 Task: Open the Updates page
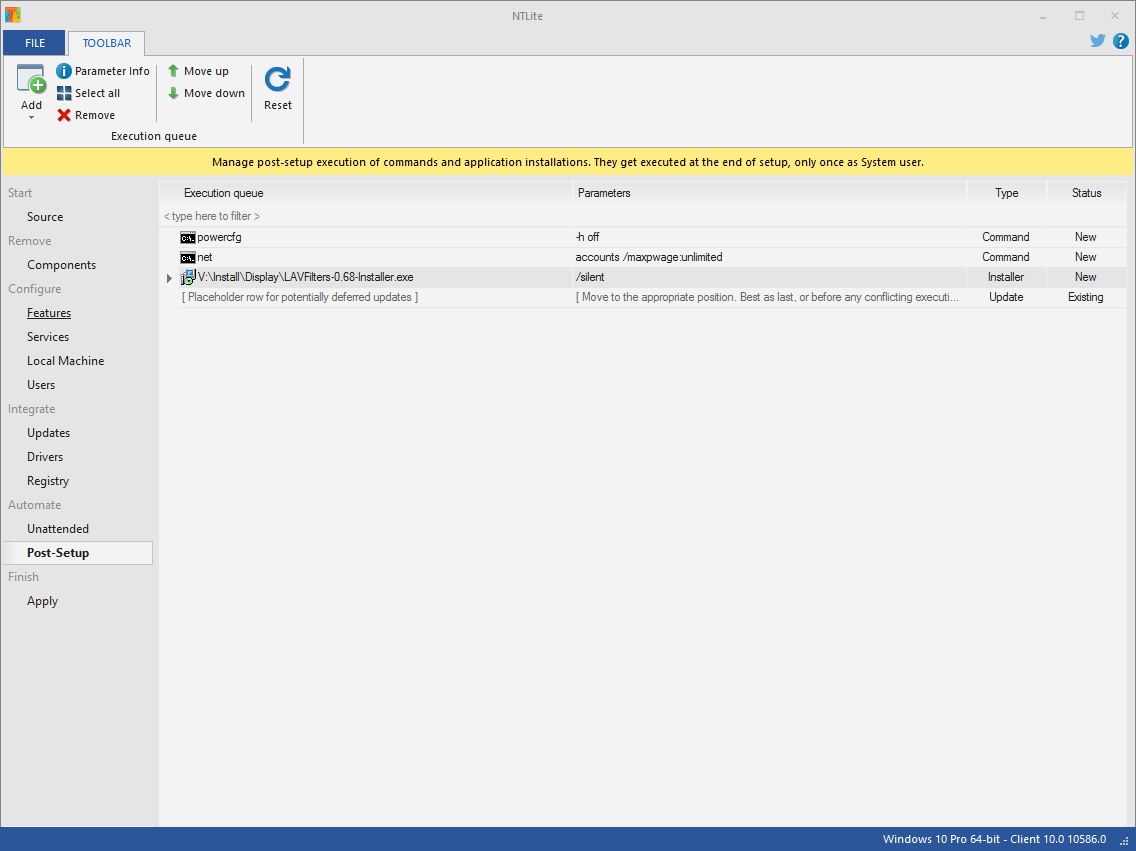[49, 432]
